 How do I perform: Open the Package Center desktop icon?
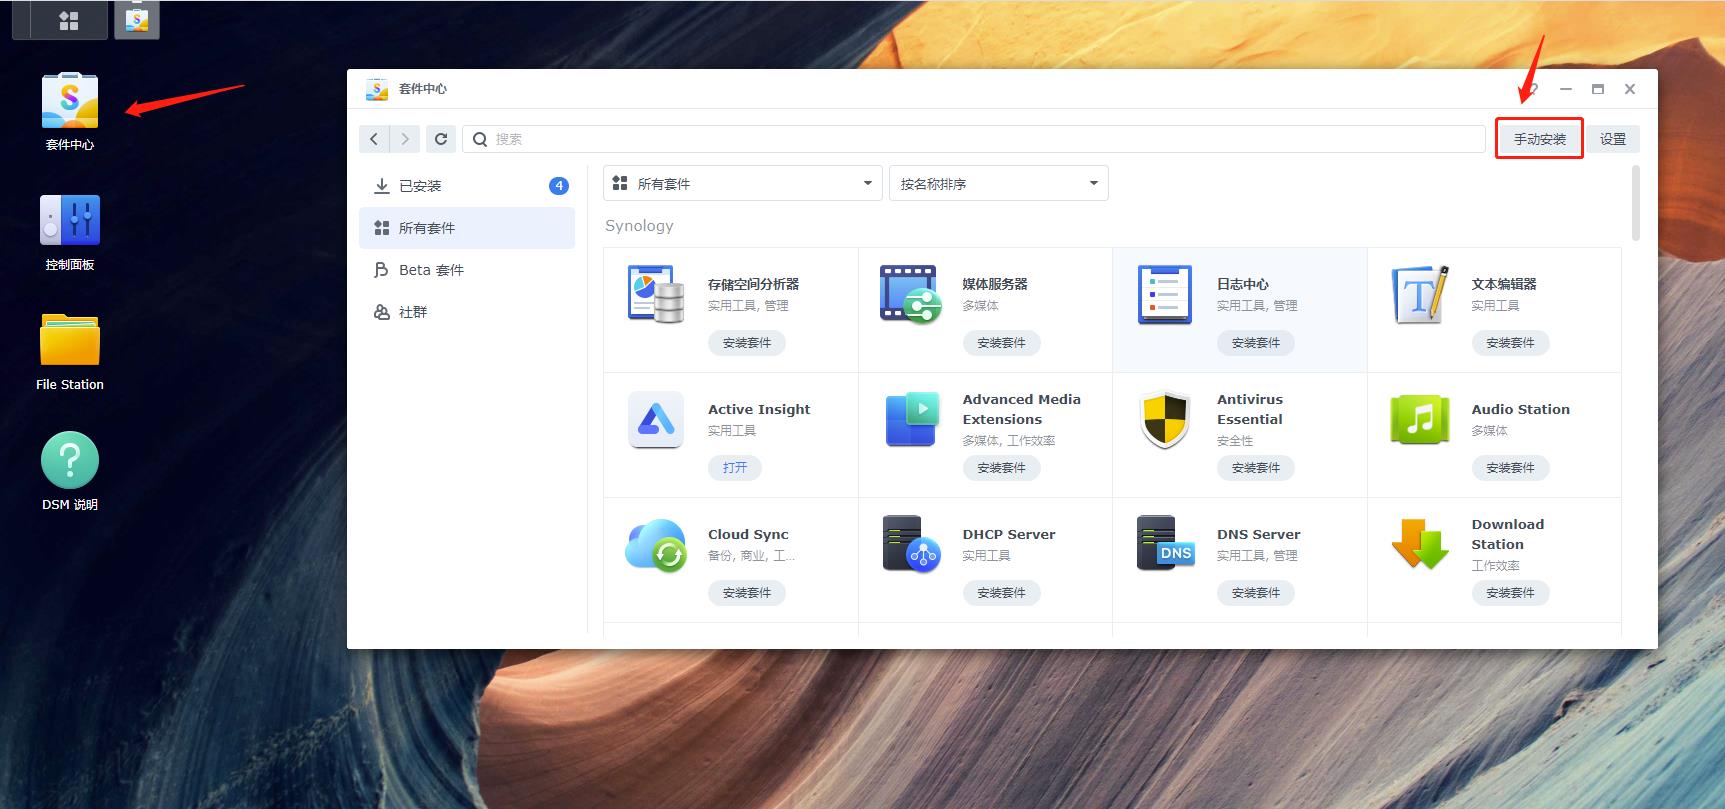[70, 101]
